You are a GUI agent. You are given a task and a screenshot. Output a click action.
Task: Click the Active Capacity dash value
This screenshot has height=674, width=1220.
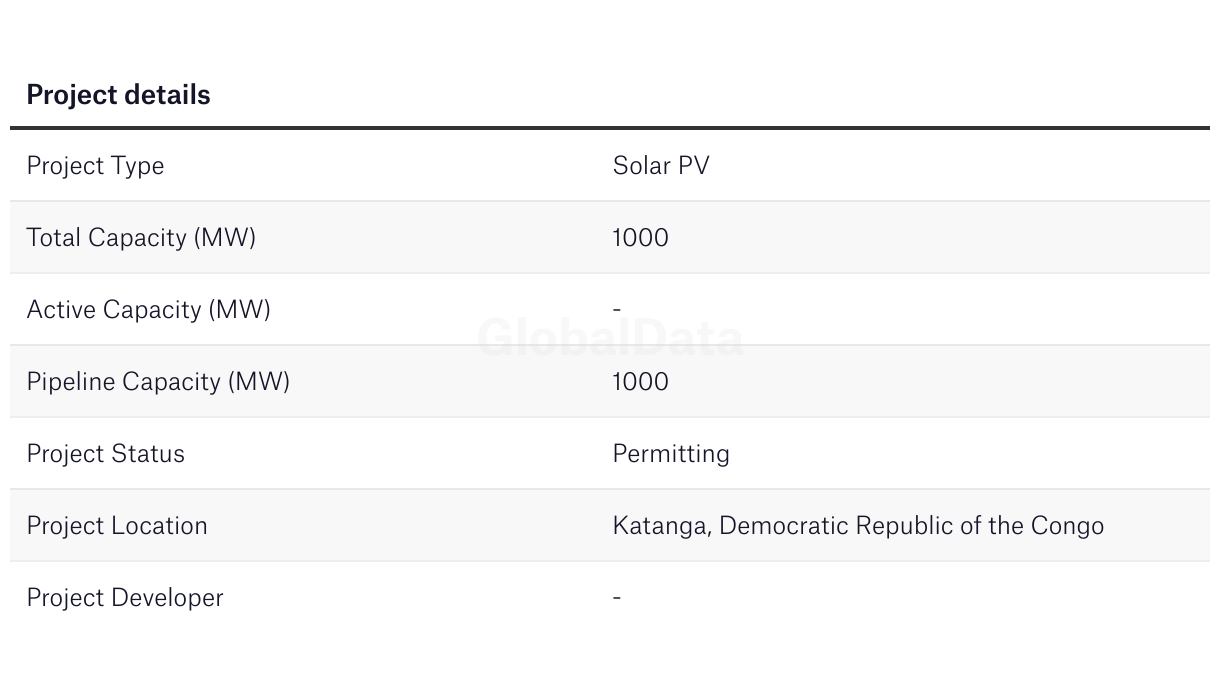point(617,309)
